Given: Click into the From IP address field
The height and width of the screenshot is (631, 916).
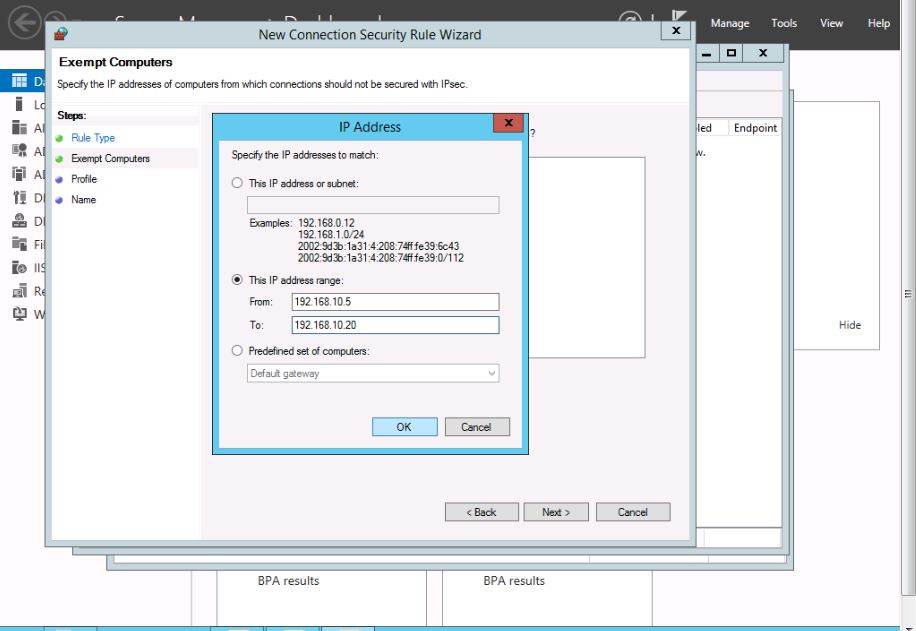Looking at the screenshot, I should point(394,302).
